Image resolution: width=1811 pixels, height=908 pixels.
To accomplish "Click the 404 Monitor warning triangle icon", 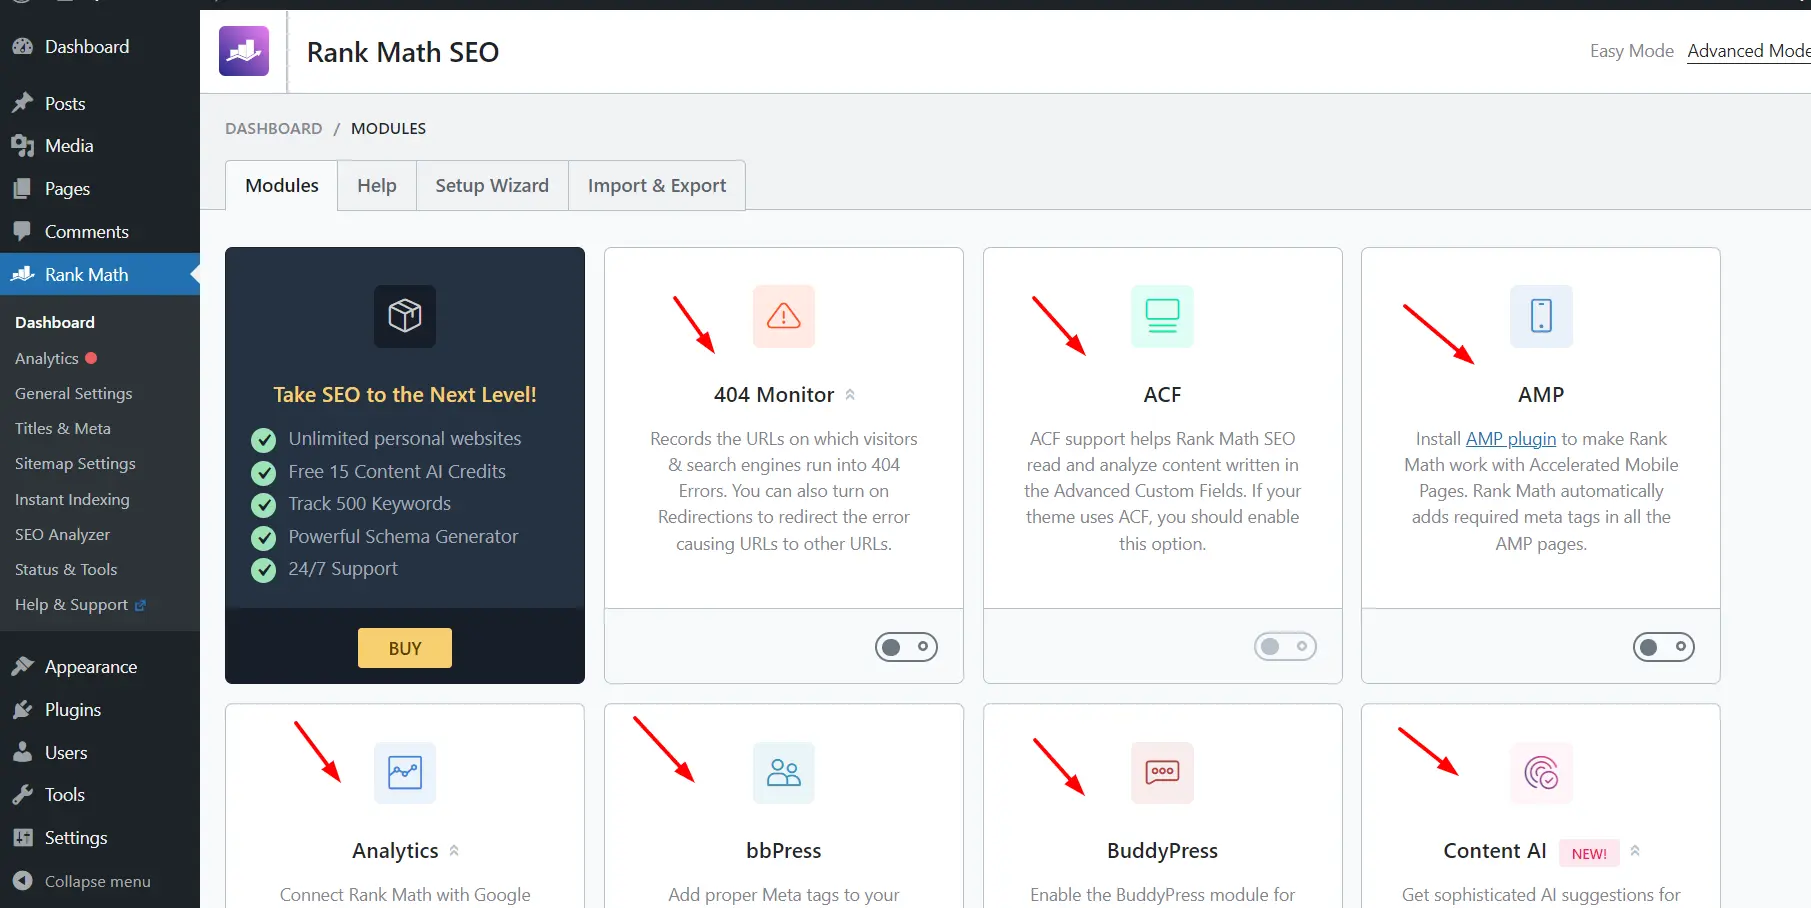I will [783, 316].
